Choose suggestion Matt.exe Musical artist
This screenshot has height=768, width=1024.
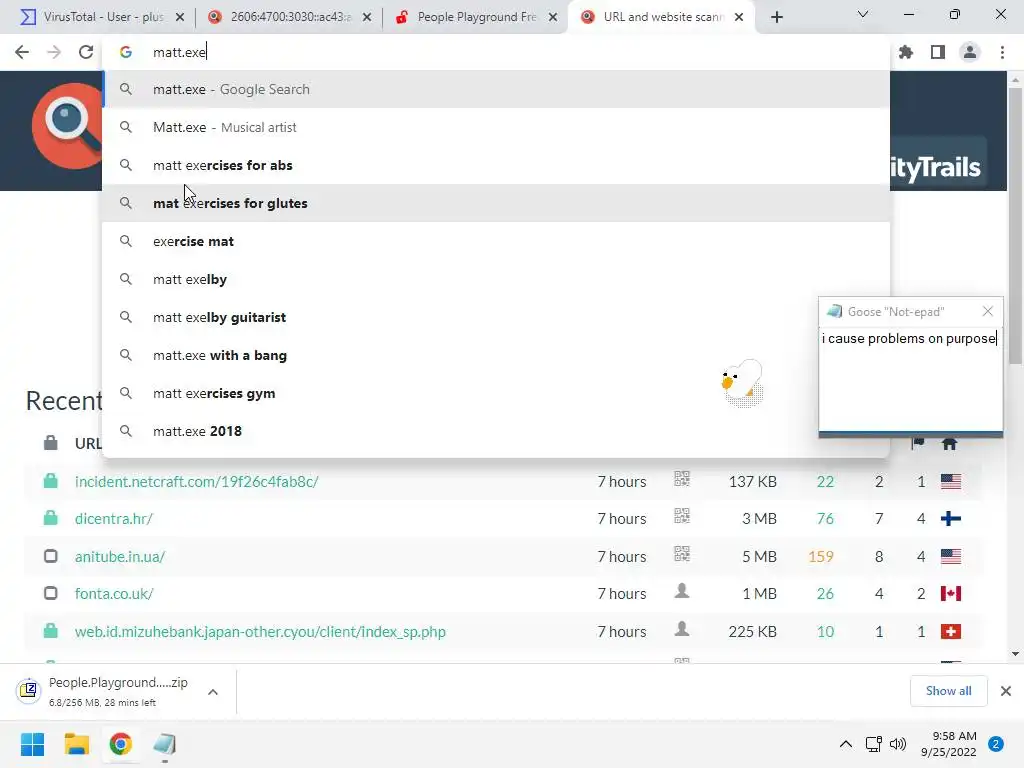496,127
